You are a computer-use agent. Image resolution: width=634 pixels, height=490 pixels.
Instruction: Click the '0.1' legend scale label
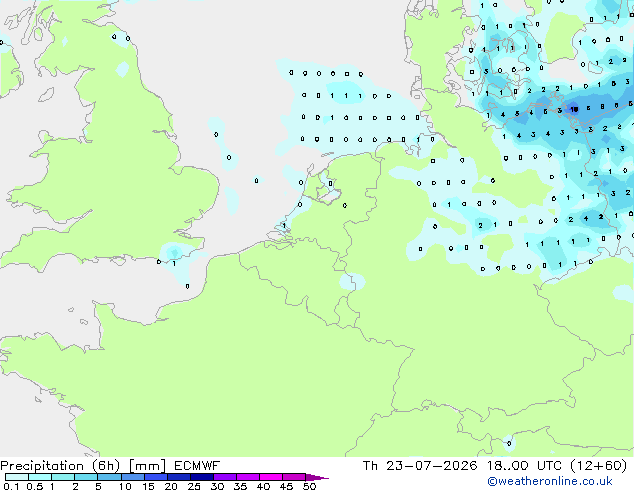[x=11, y=486]
